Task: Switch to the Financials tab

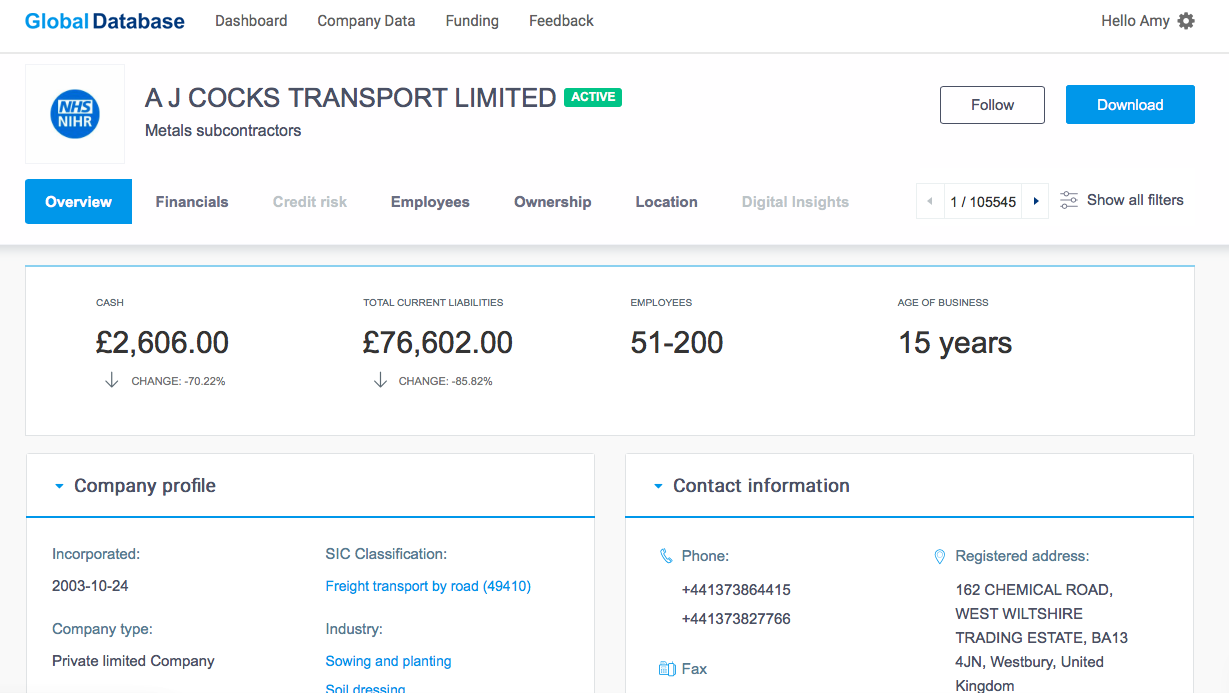Action: [x=192, y=202]
